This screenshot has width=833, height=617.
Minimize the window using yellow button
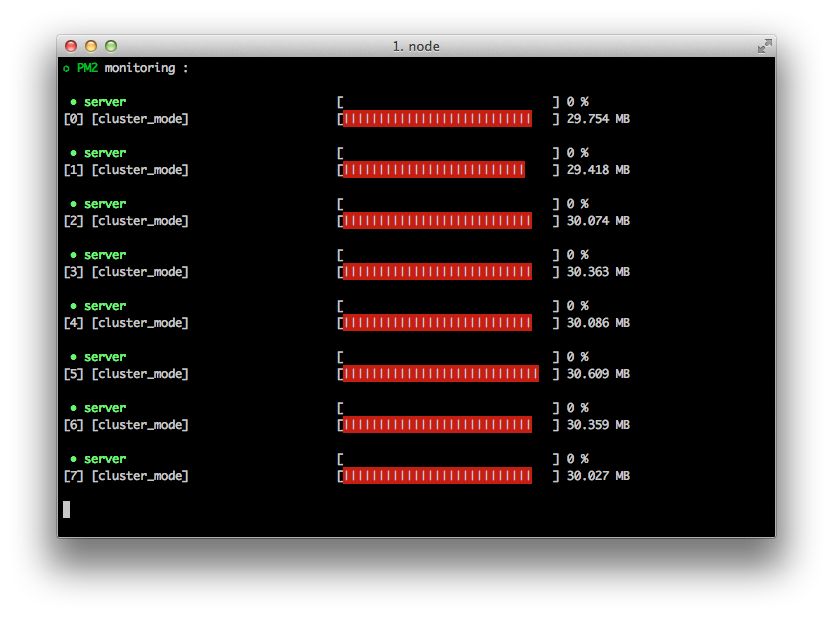[91, 46]
